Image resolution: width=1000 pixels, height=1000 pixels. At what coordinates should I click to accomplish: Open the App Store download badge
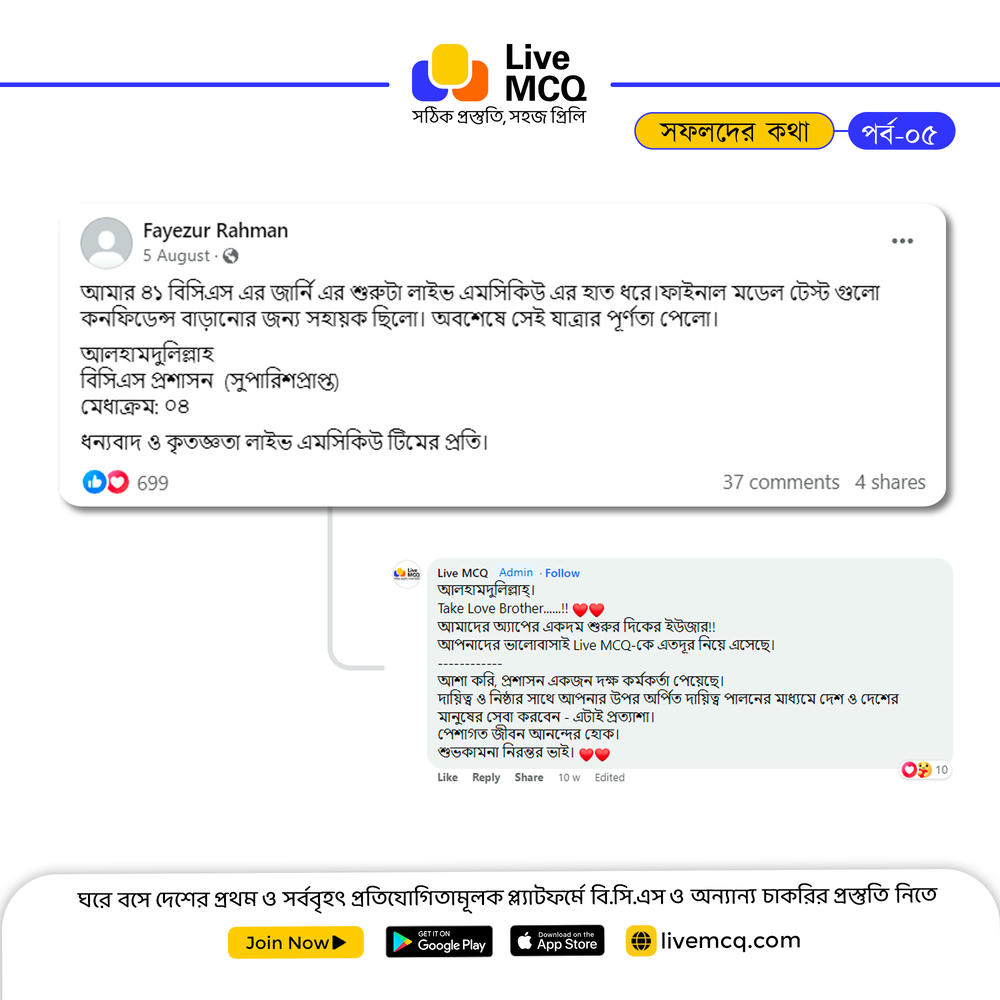(x=557, y=941)
